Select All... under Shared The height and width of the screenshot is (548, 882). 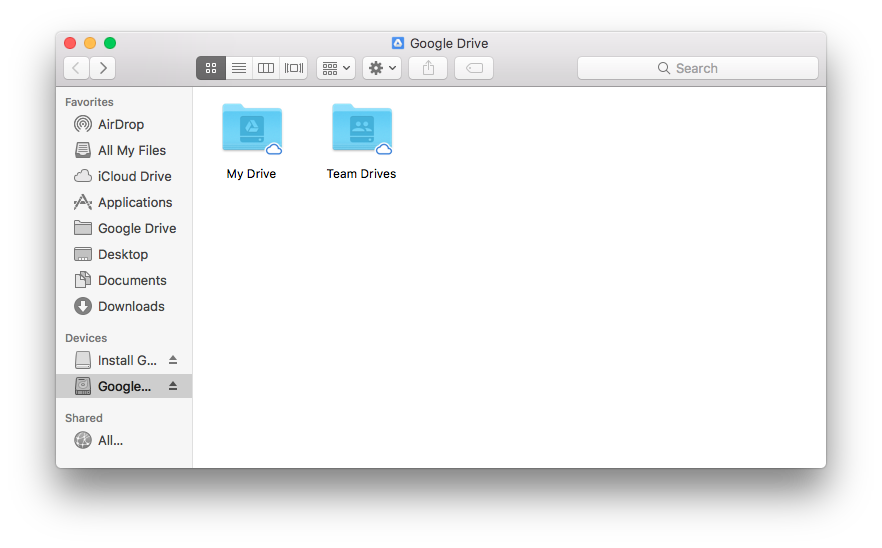[x=124, y=440]
